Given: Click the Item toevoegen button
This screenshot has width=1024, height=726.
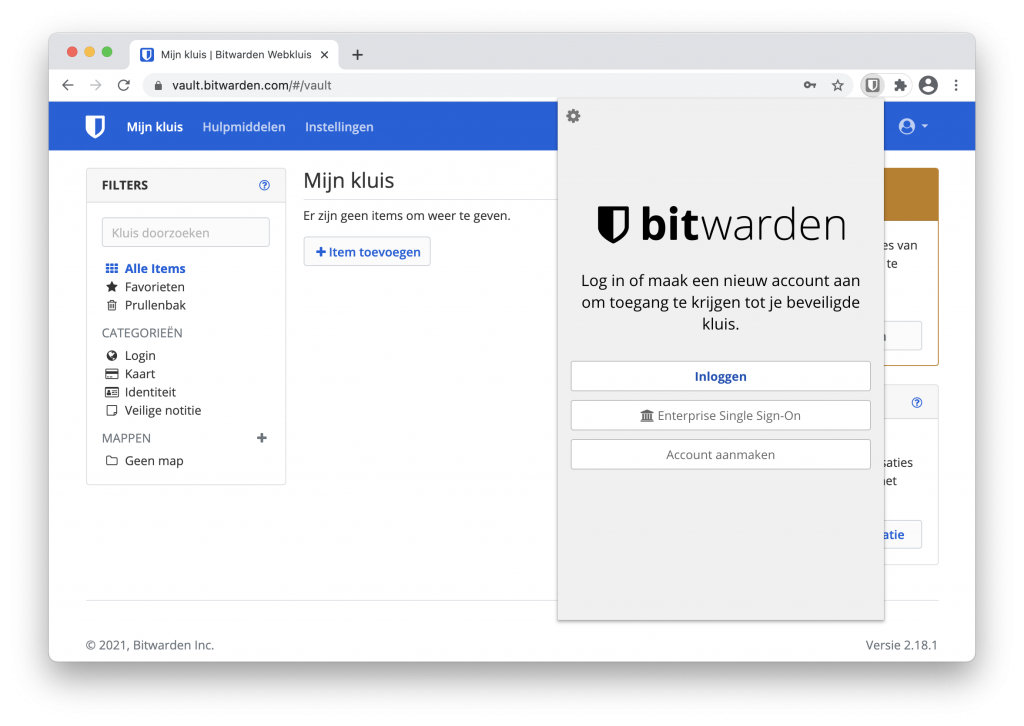Looking at the screenshot, I should pyautogui.click(x=367, y=252).
